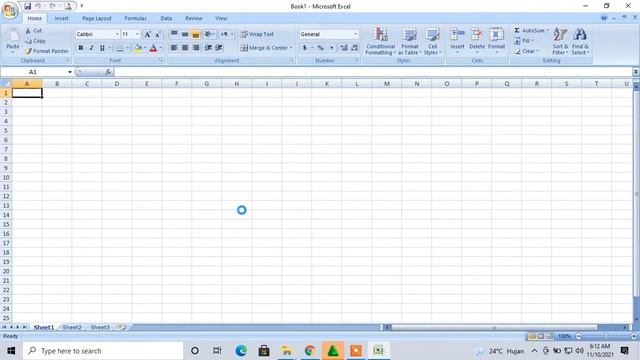Open the General number format dropdown

[x=356, y=34]
